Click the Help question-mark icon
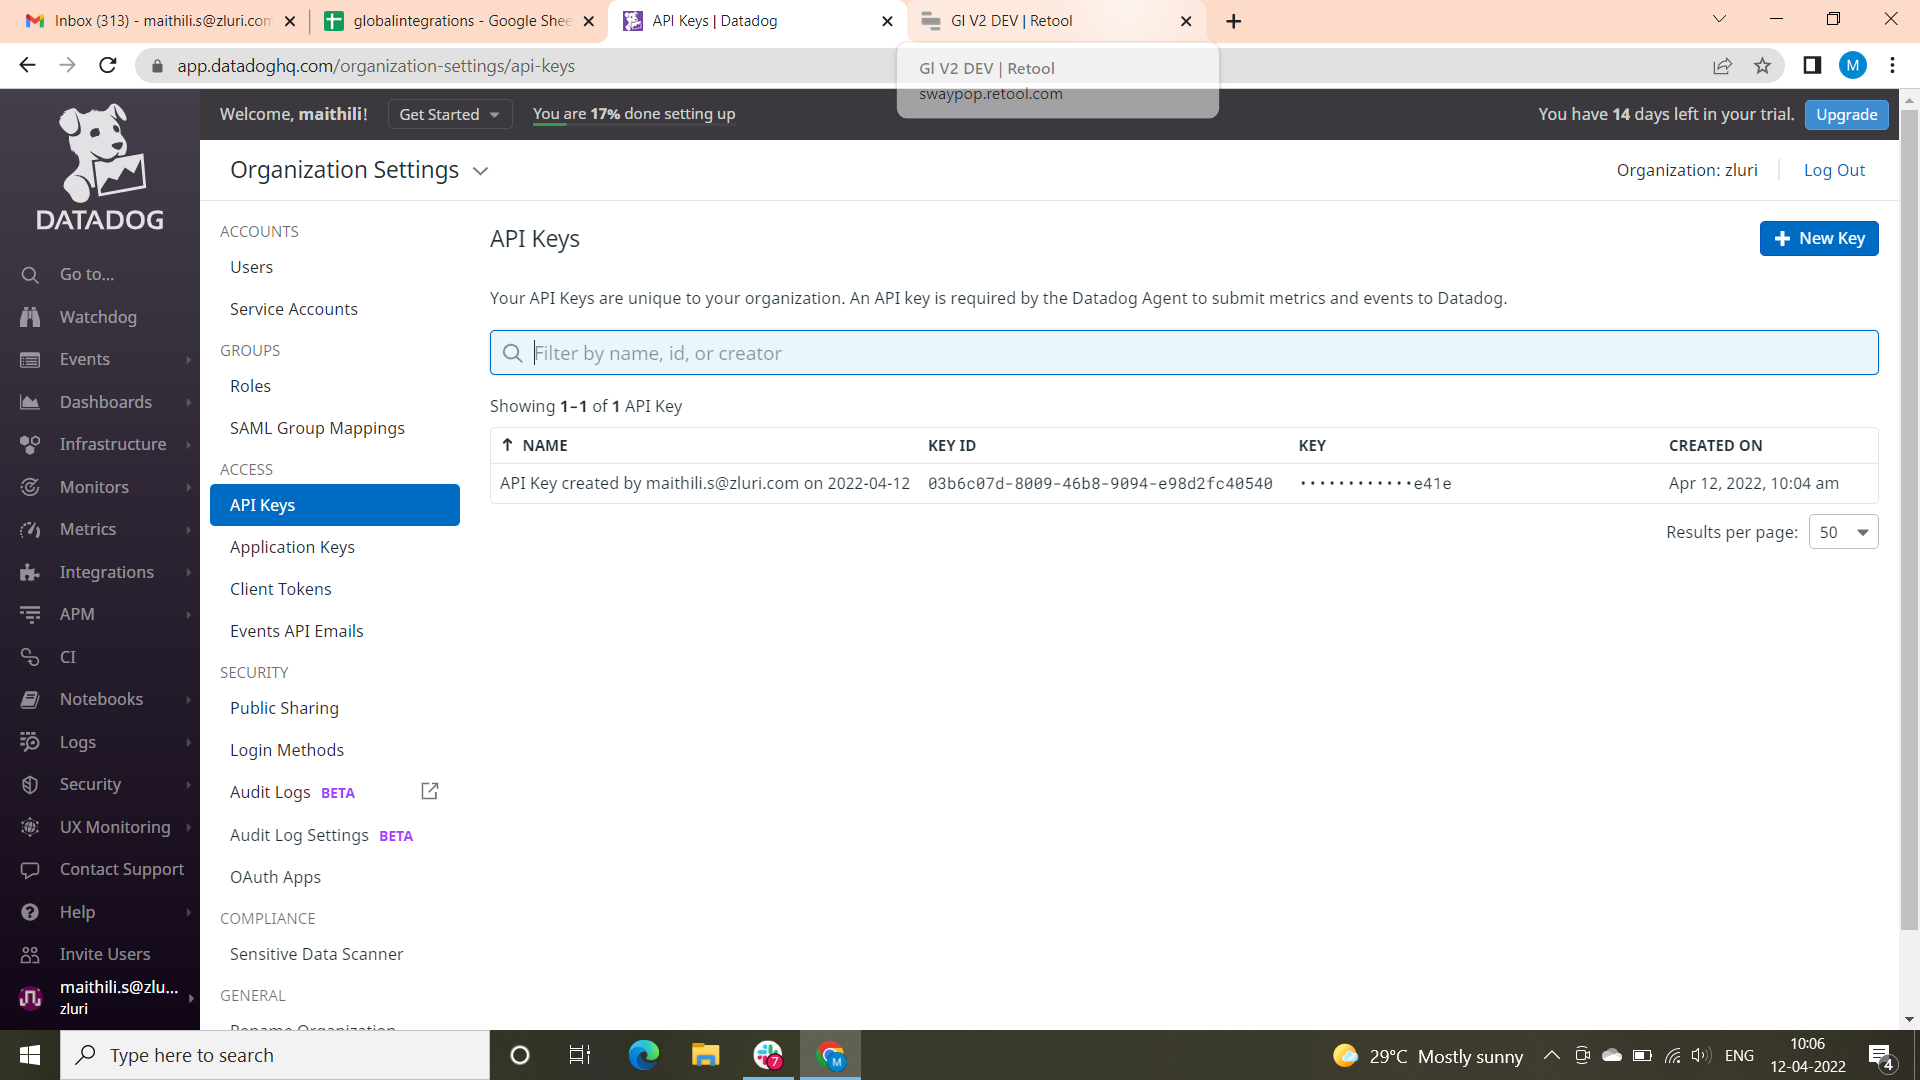This screenshot has height=1080, width=1920. tap(30, 912)
